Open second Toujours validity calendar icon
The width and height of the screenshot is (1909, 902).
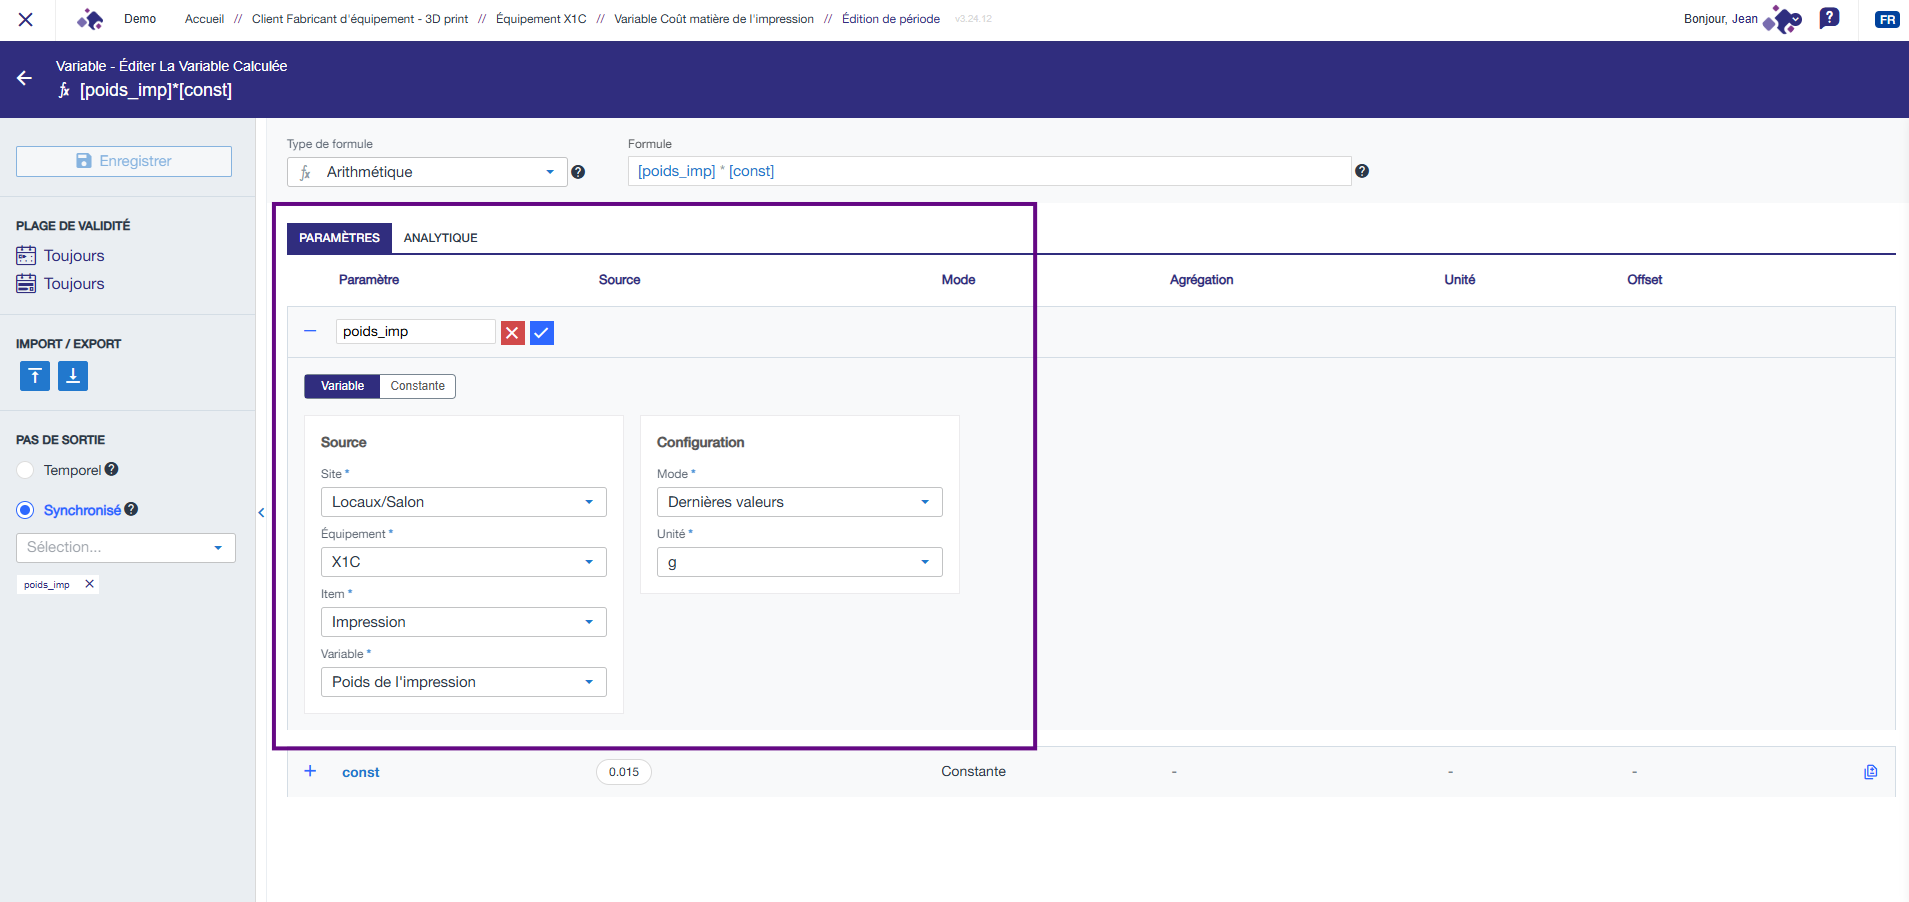(x=26, y=284)
